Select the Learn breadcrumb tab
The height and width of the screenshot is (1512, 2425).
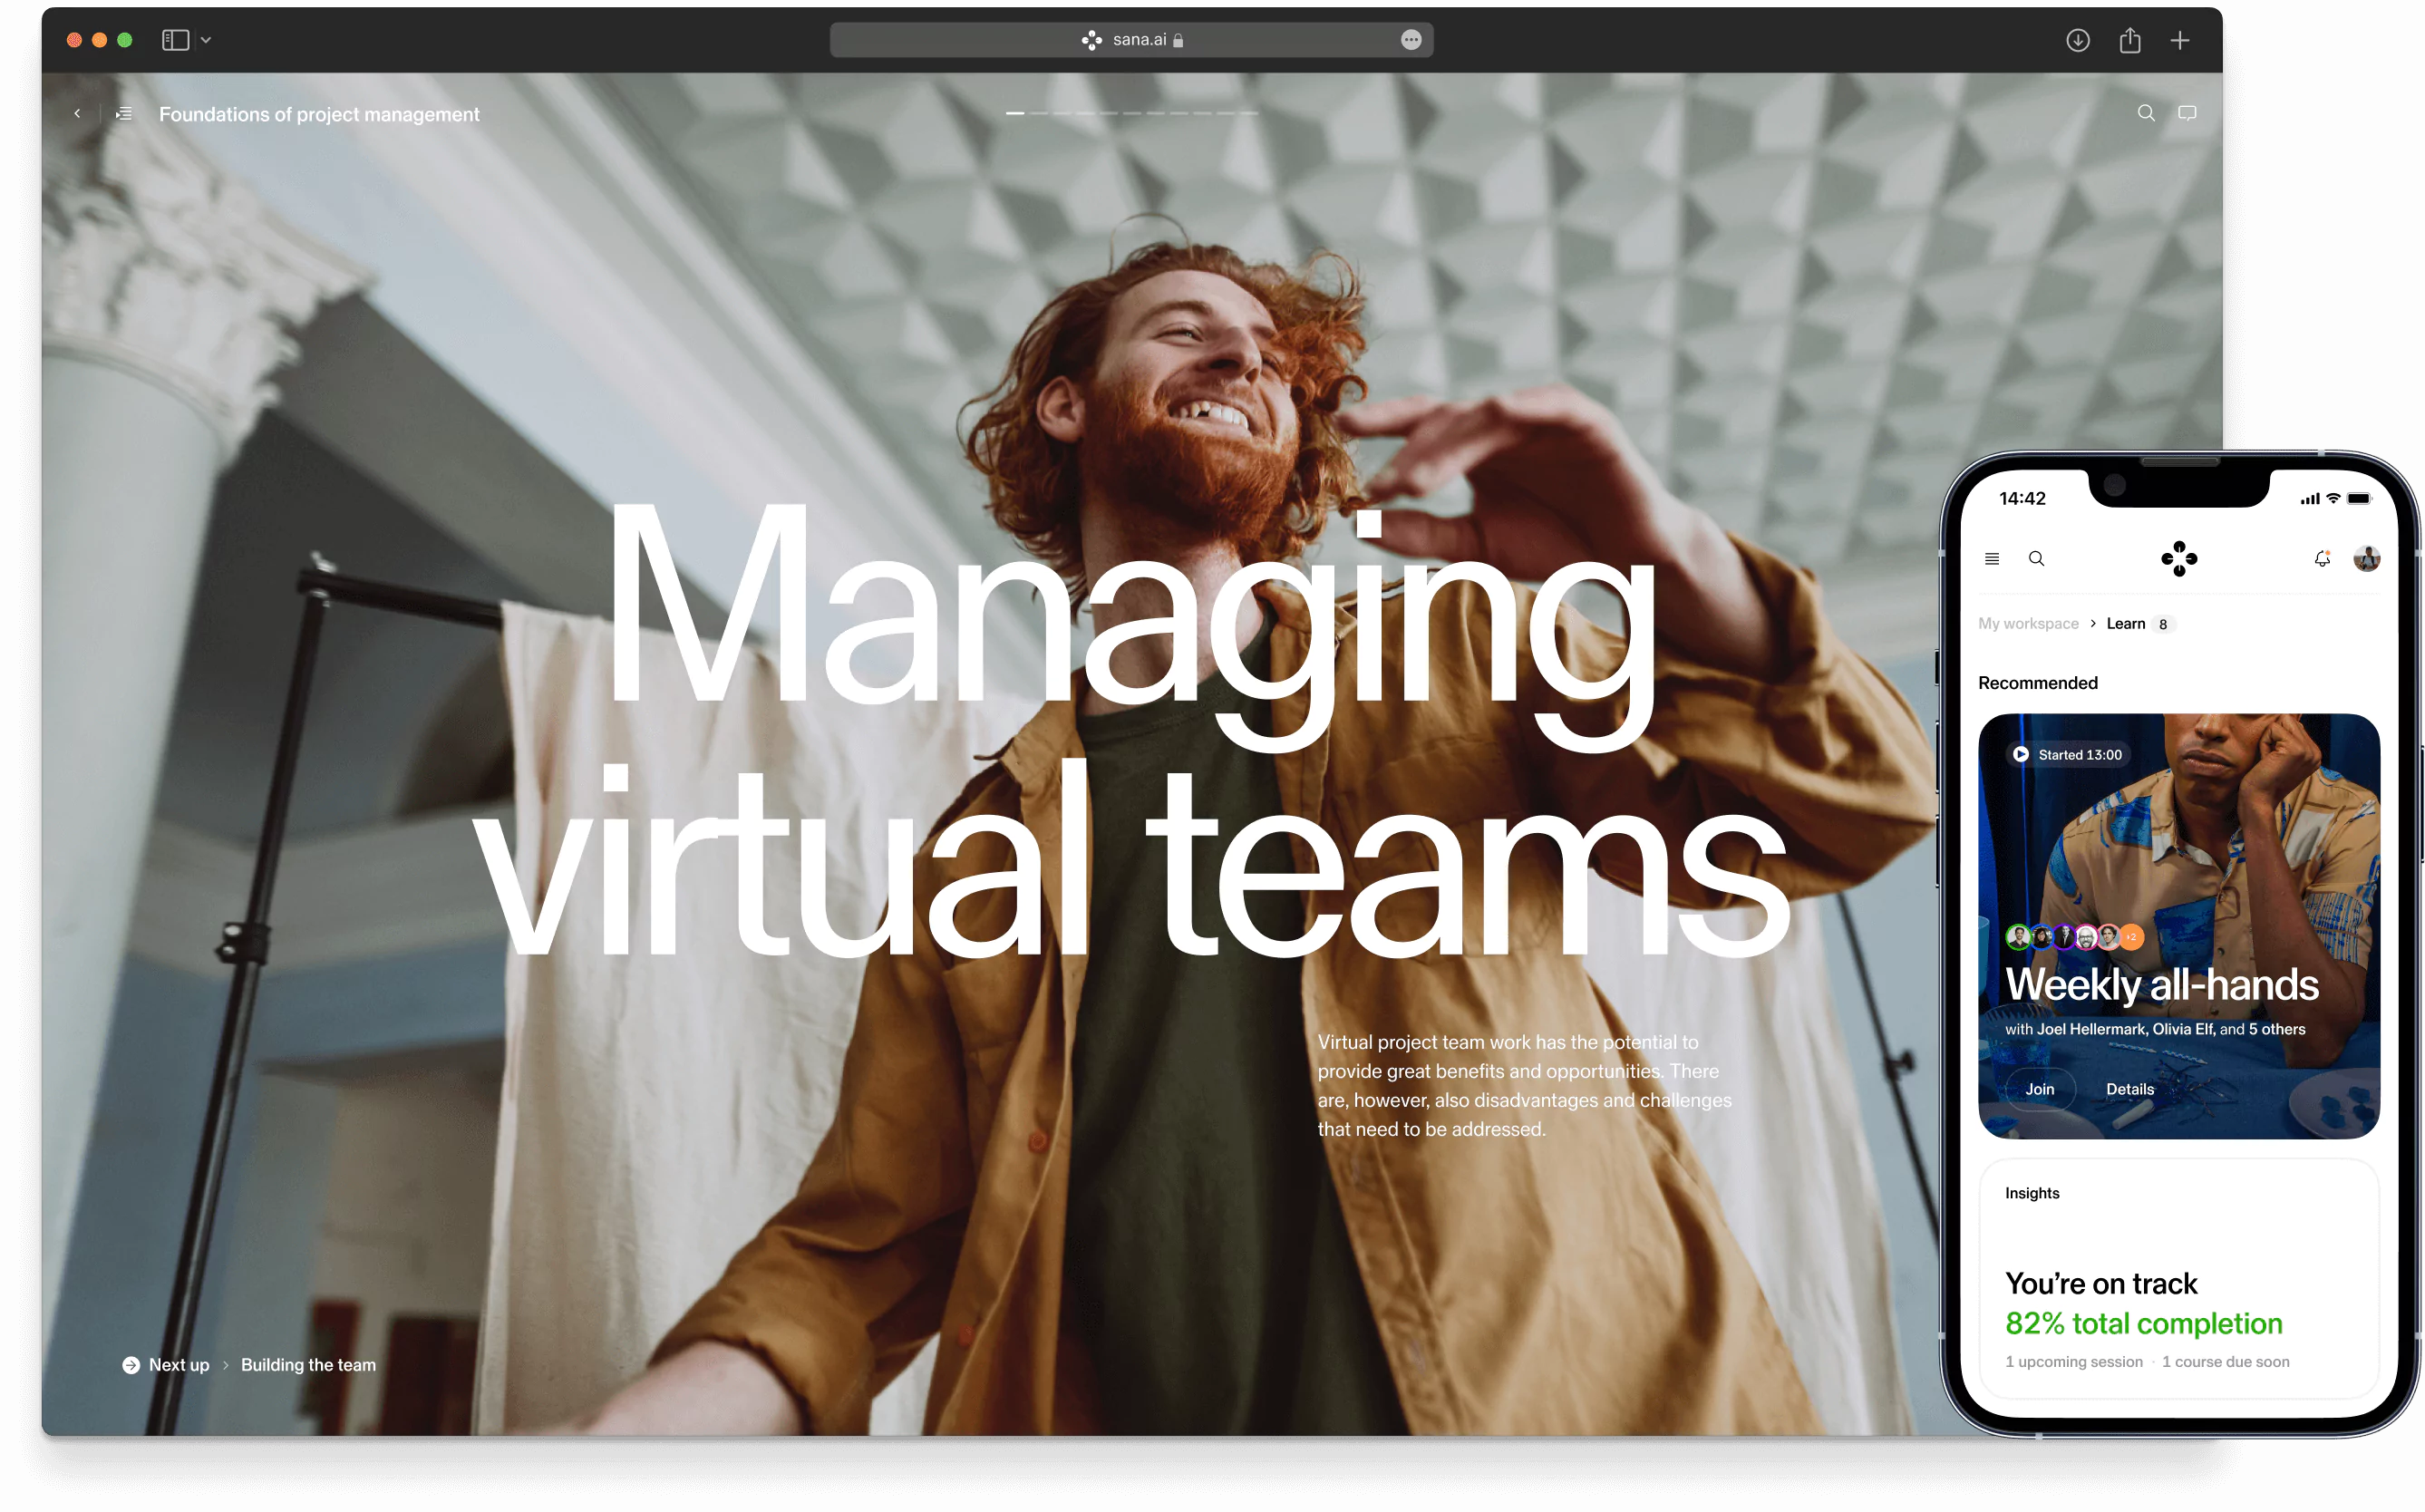point(2126,624)
